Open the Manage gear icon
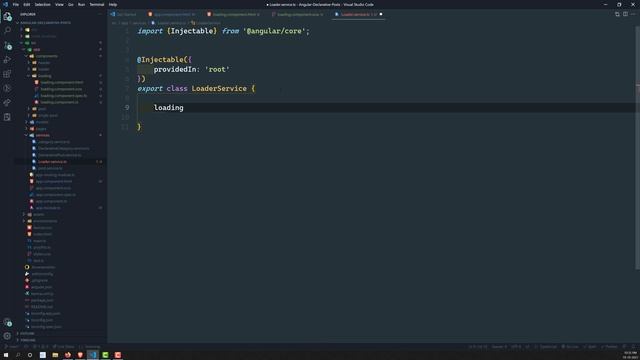The width and height of the screenshot is (640, 360). click(7, 336)
